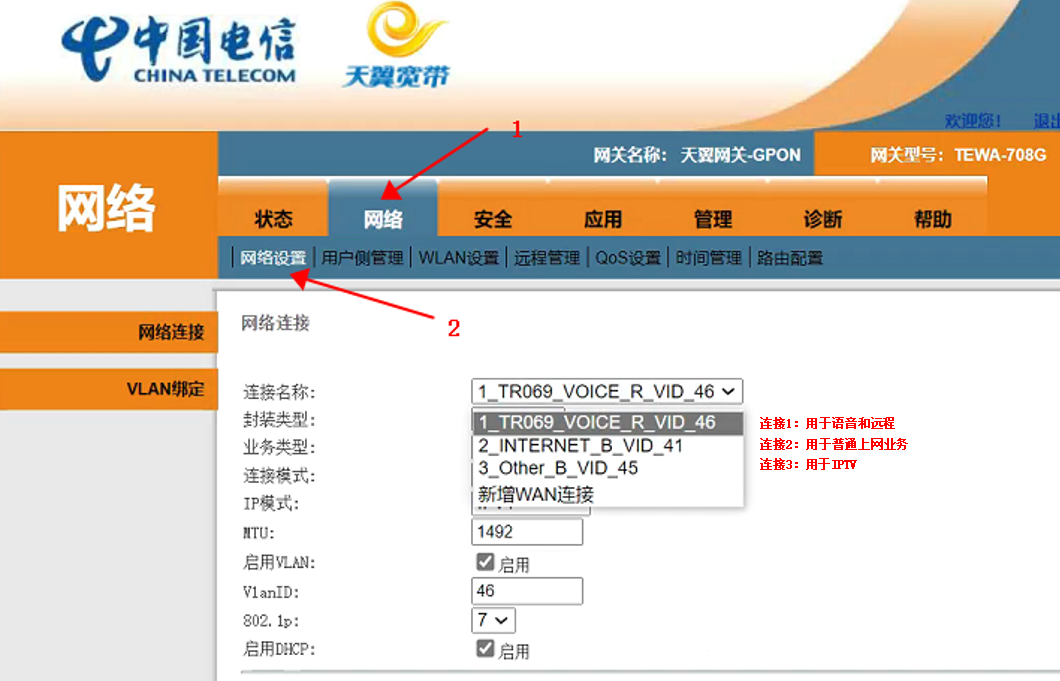Open the 连接名称 dropdown

pos(607,391)
